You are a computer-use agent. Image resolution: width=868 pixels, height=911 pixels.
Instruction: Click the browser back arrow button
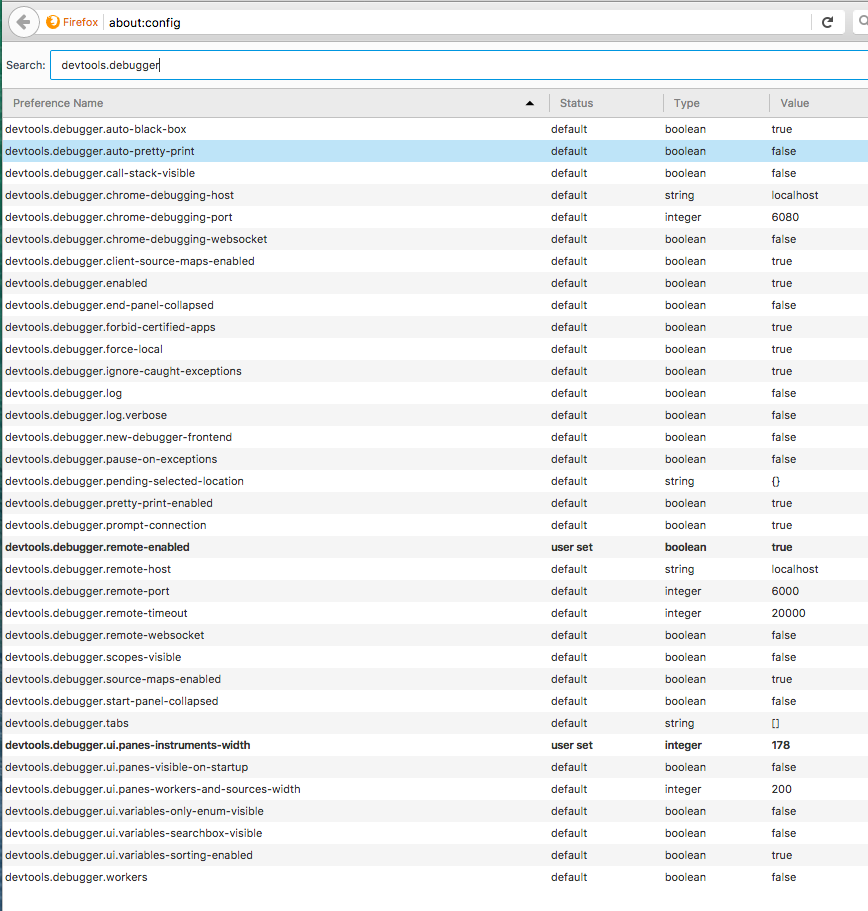(x=23, y=23)
